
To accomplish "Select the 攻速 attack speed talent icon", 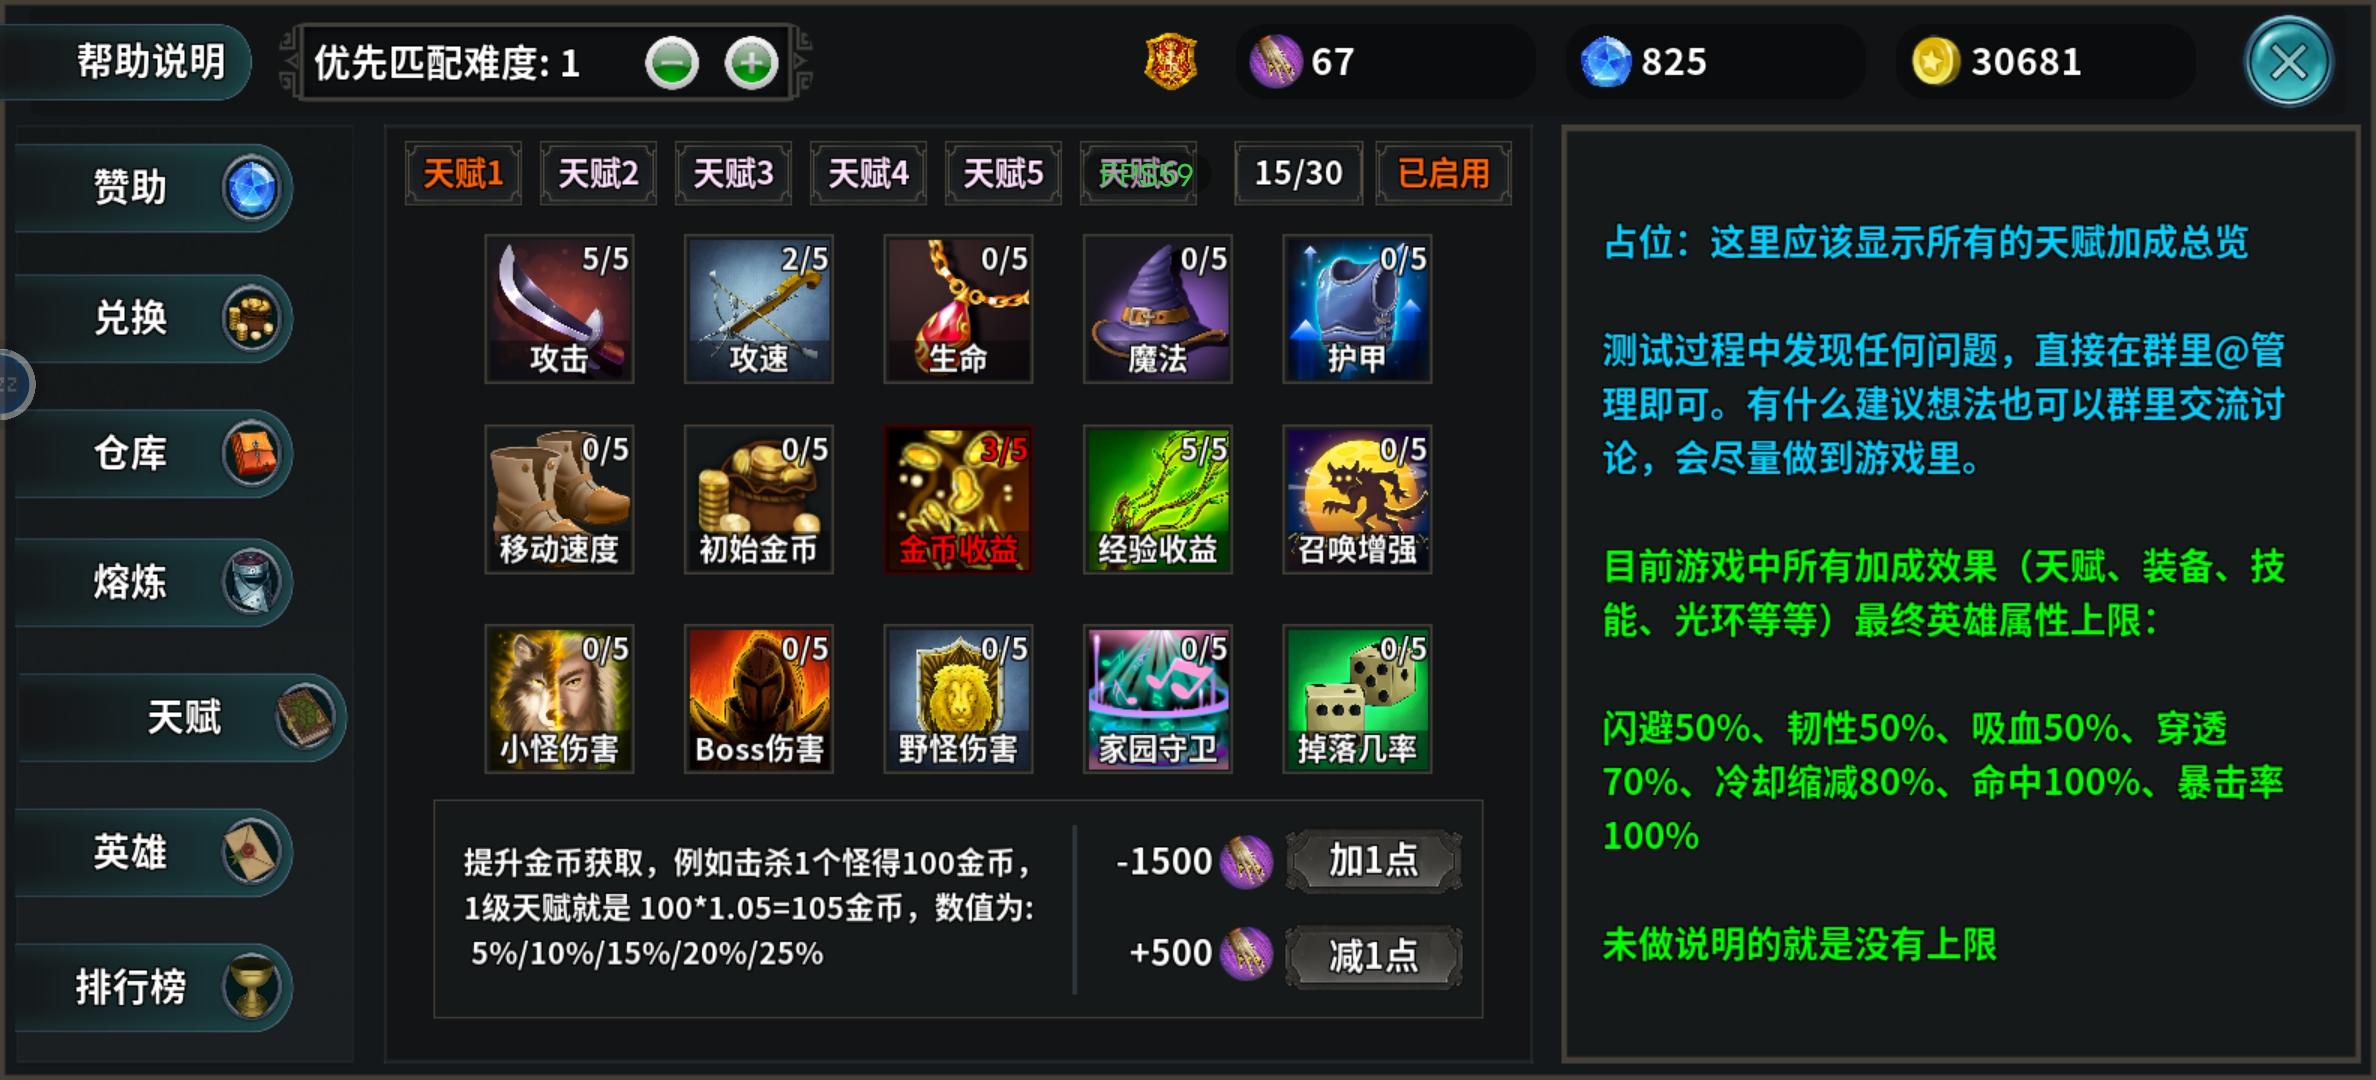I will (758, 309).
